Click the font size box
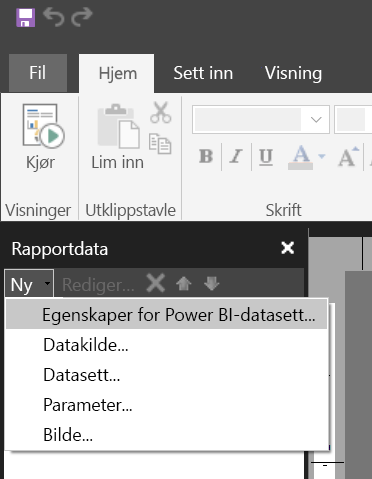The width and height of the screenshot is (372, 479). [x=353, y=119]
